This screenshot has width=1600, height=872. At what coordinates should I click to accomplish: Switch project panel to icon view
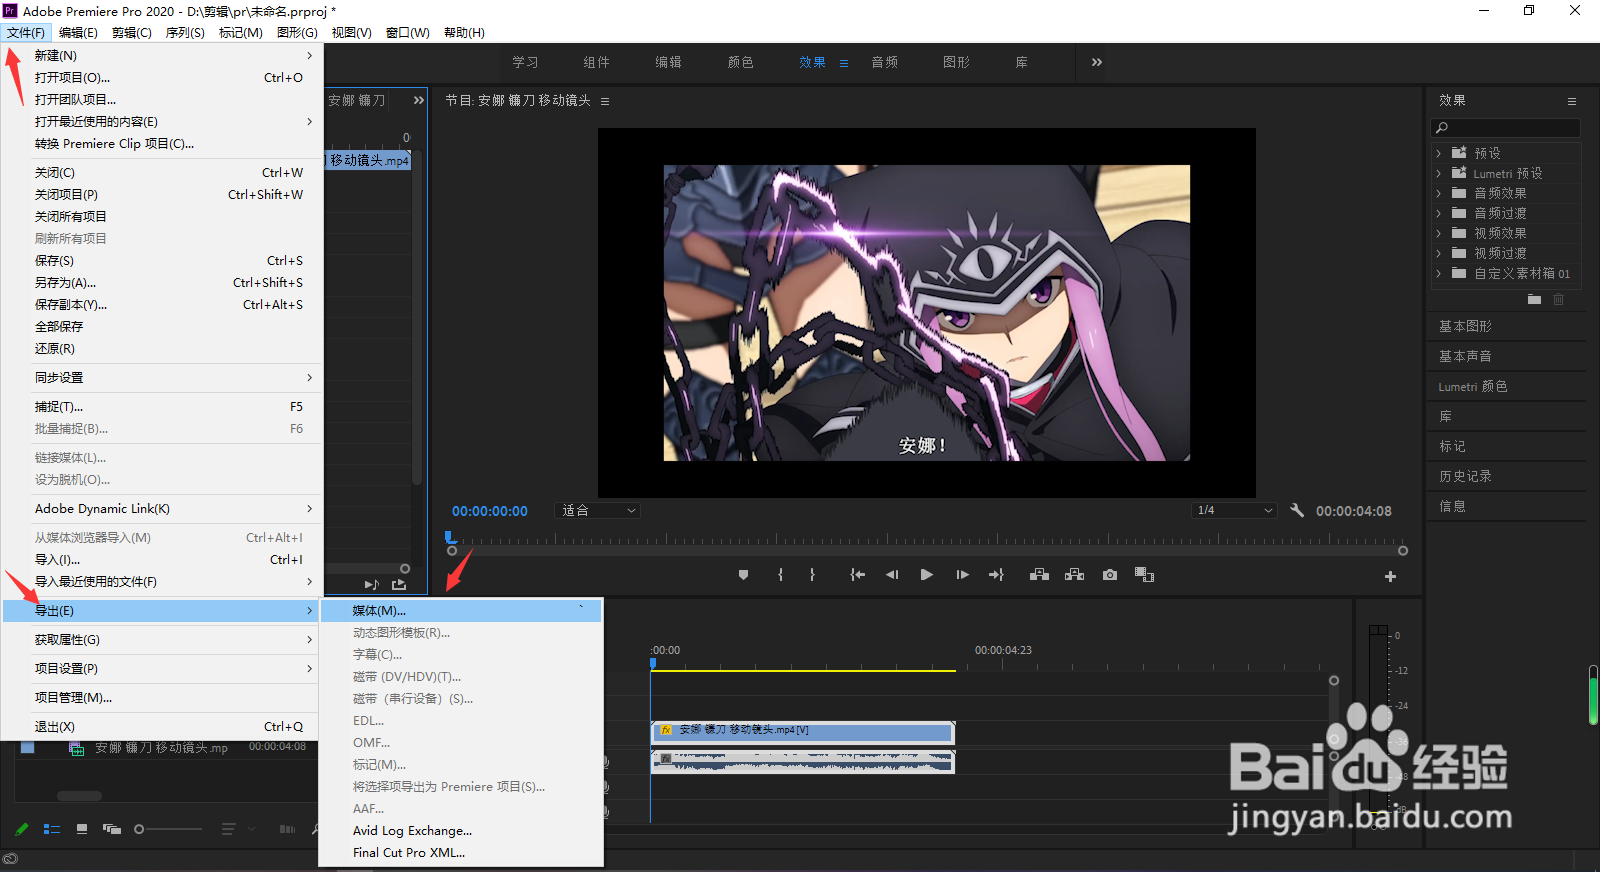[82, 829]
